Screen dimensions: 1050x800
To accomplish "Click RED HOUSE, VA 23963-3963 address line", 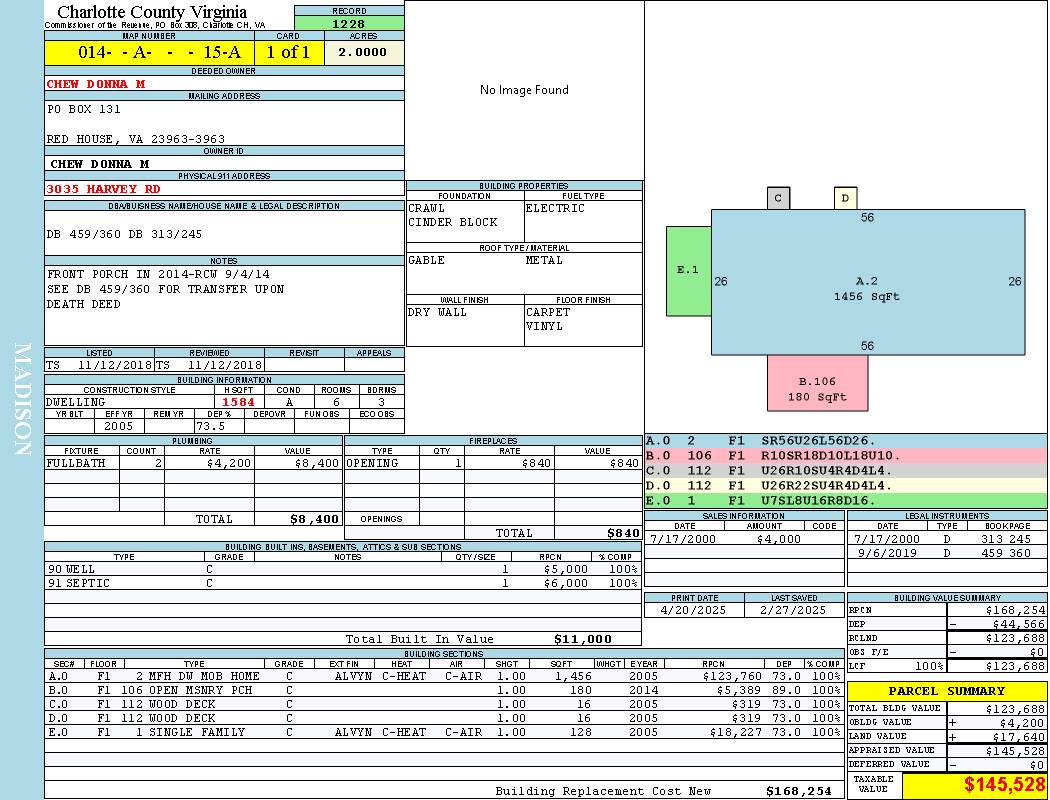I will 135,139.
